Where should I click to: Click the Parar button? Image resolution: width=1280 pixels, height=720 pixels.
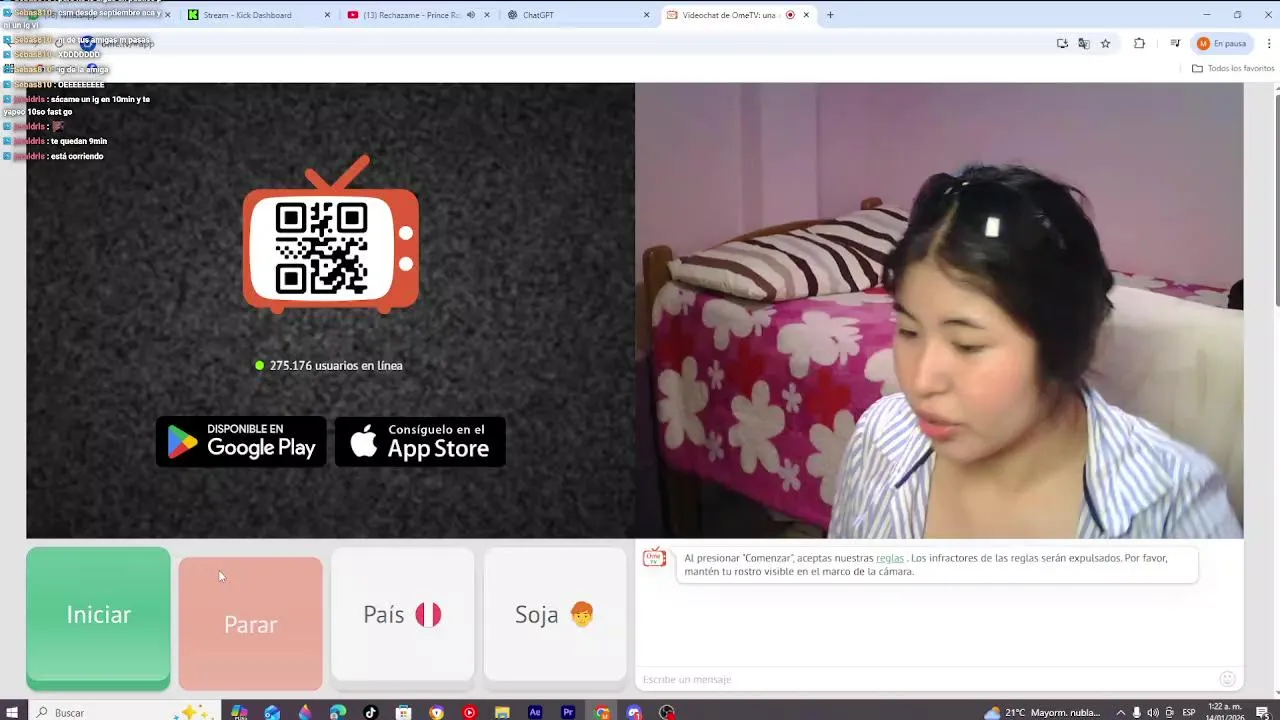[x=250, y=624]
